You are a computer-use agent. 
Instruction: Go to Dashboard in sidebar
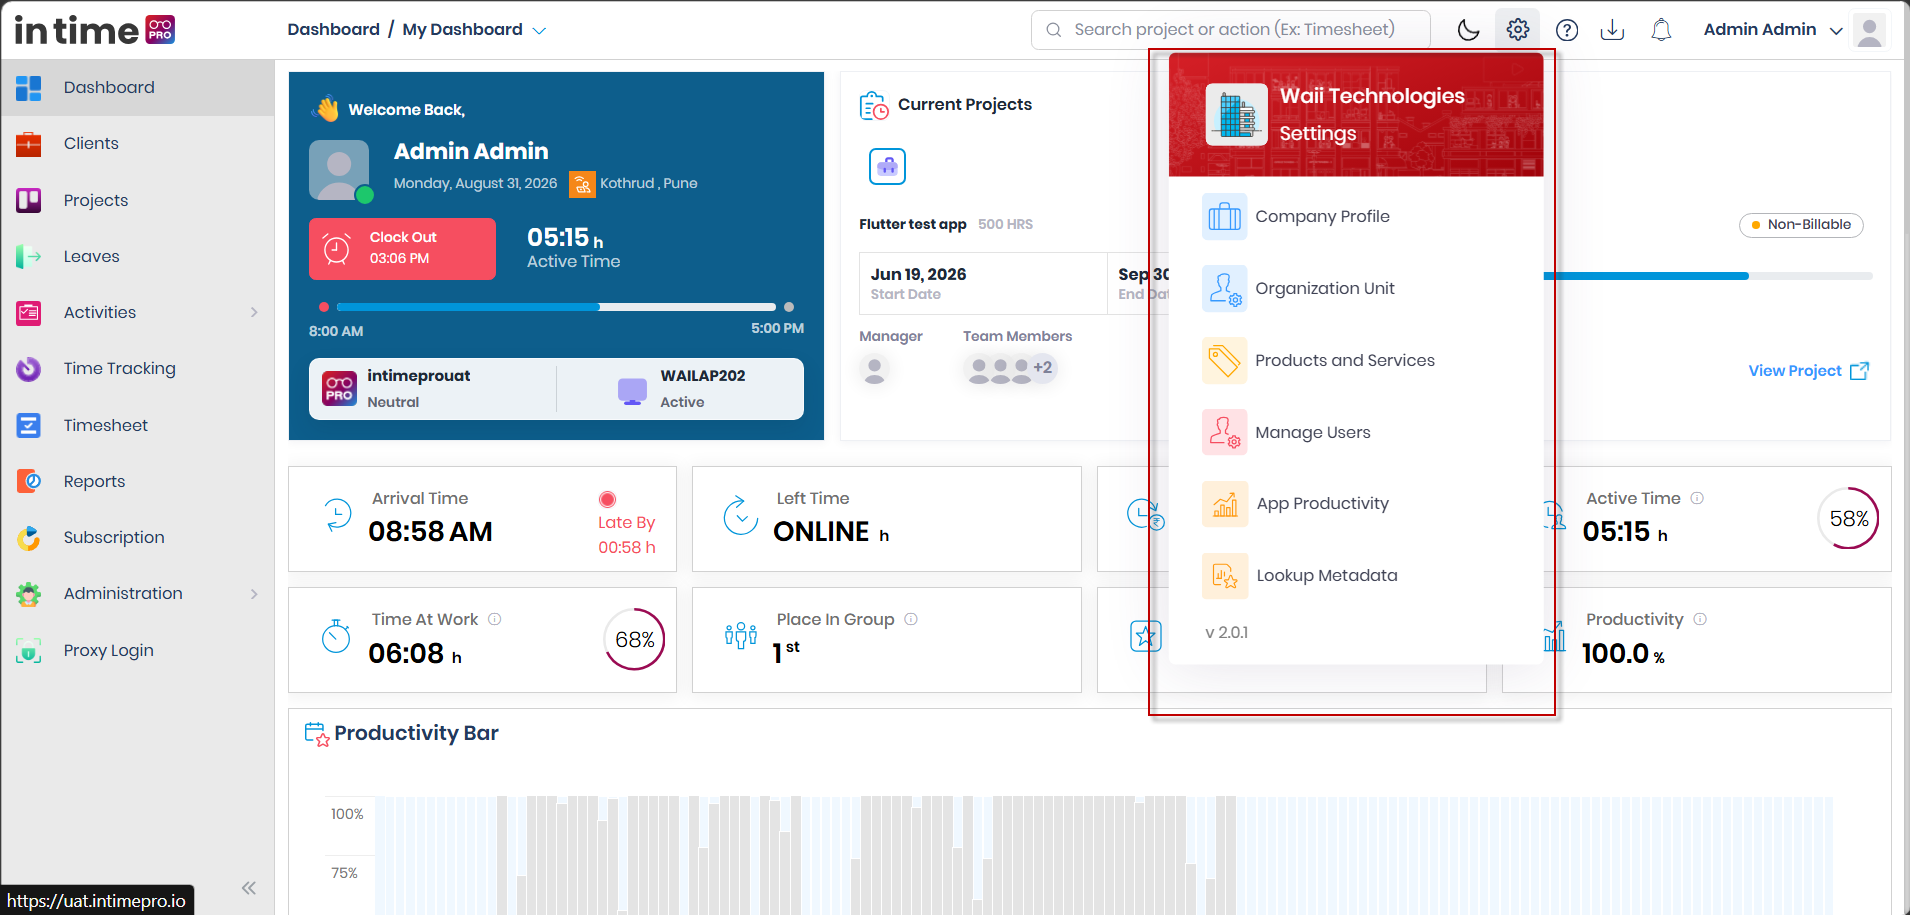(138, 87)
